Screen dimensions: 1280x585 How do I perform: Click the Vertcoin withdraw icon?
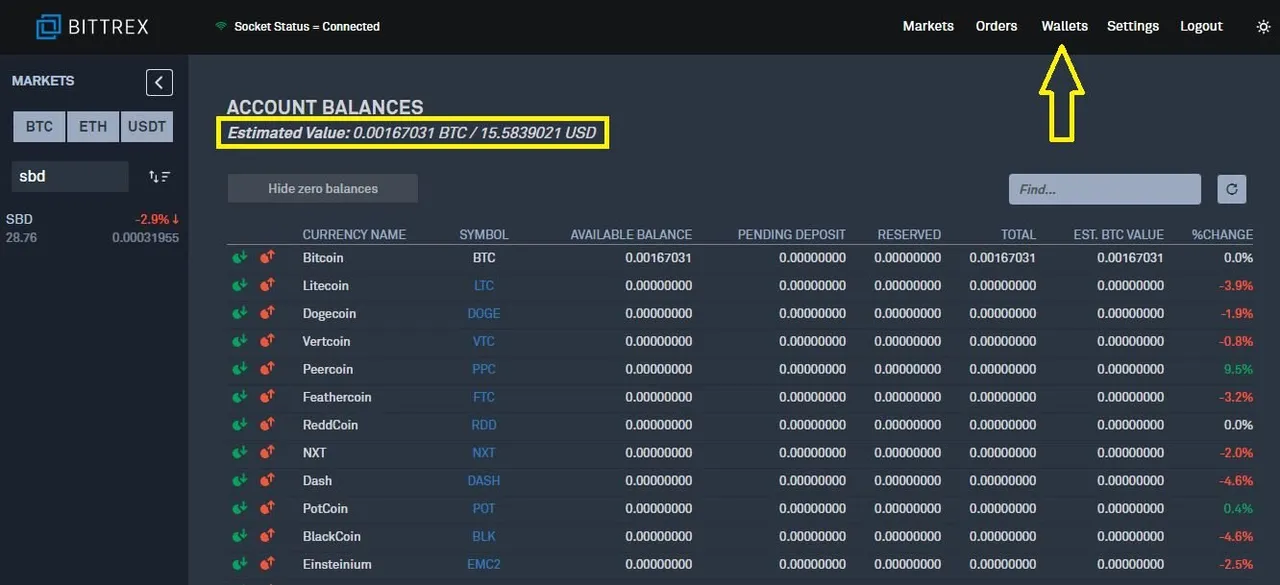(267, 341)
